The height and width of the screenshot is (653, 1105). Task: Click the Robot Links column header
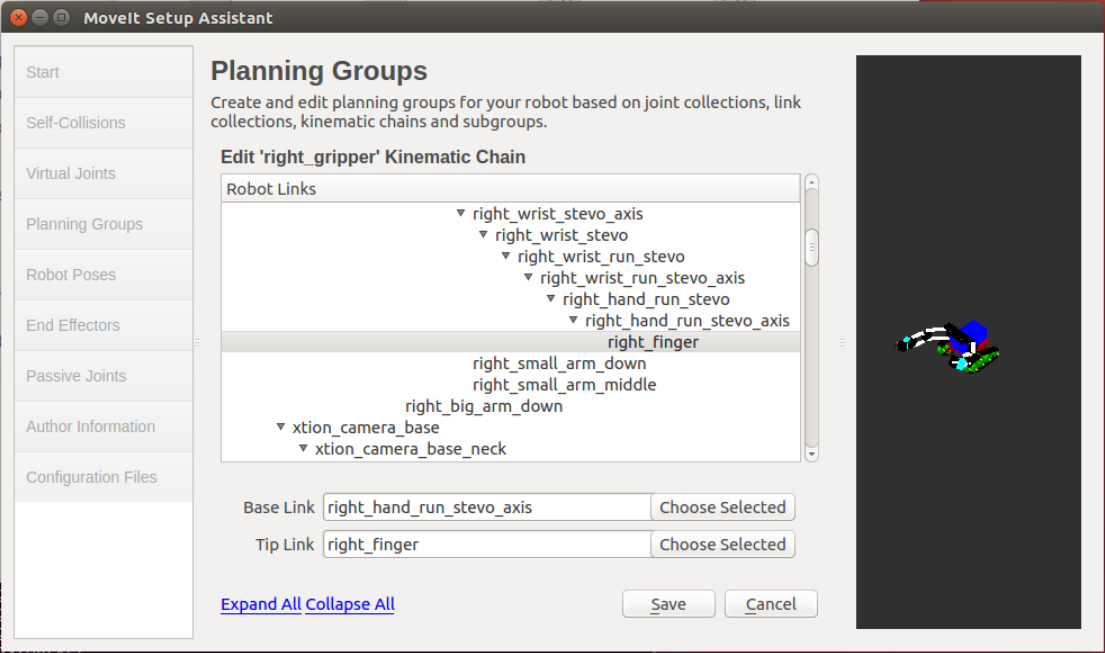511,189
